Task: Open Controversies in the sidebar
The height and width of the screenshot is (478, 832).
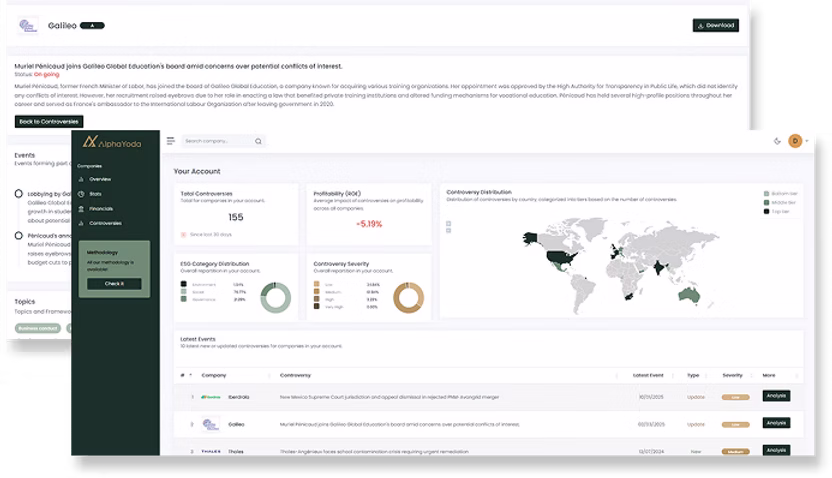Action: pos(105,223)
